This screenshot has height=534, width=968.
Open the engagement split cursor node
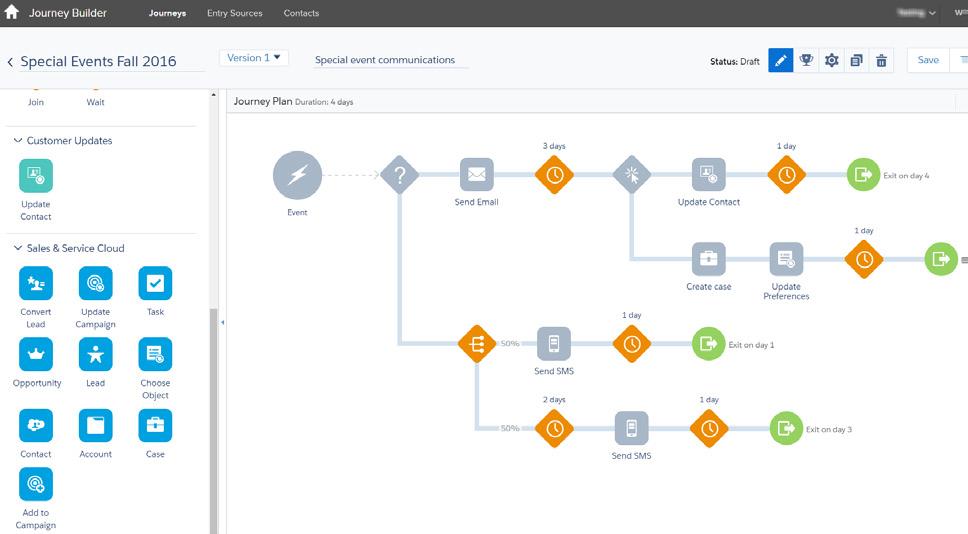pos(632,175)
